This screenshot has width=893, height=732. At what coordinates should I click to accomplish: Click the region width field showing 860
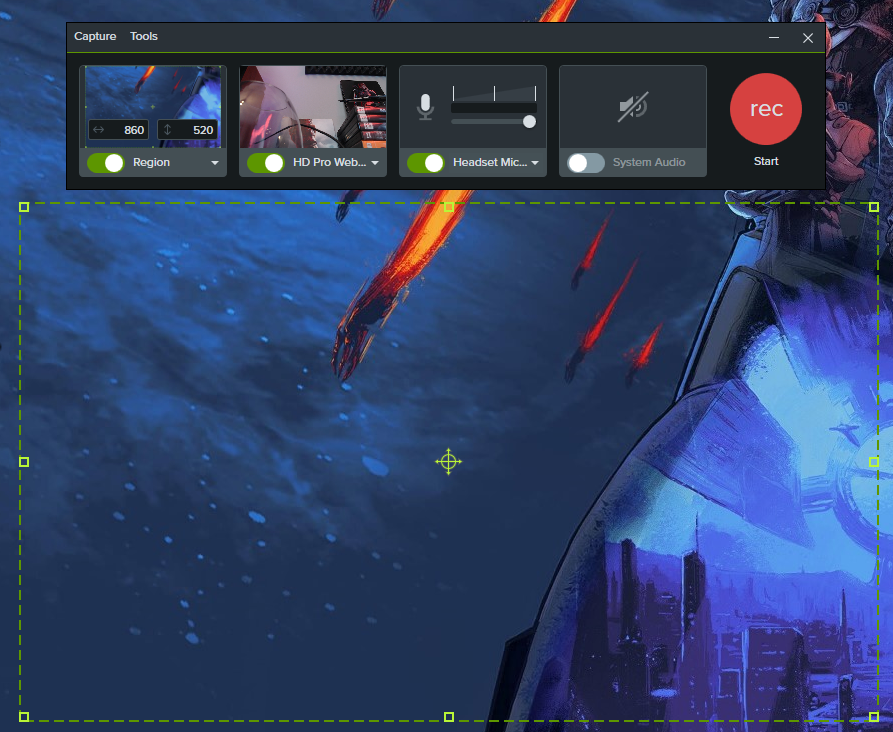(x=119, y=130)
